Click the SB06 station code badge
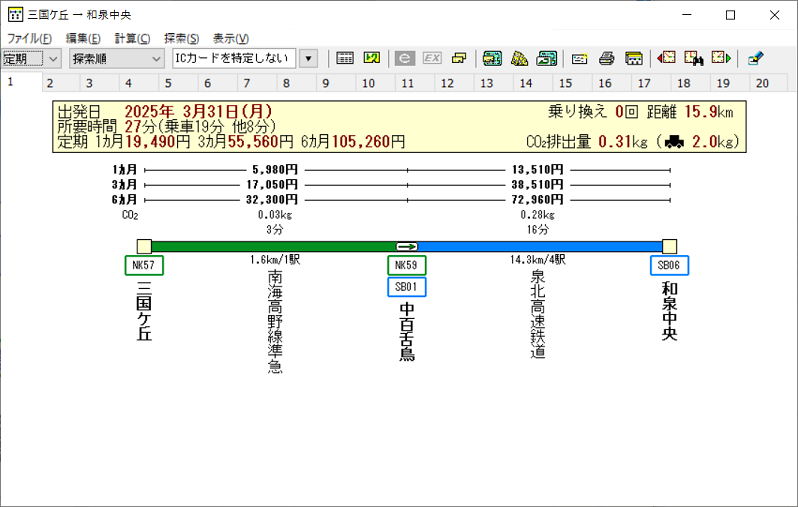This screenshot has height=507, width=798. (x=669, y=265)
